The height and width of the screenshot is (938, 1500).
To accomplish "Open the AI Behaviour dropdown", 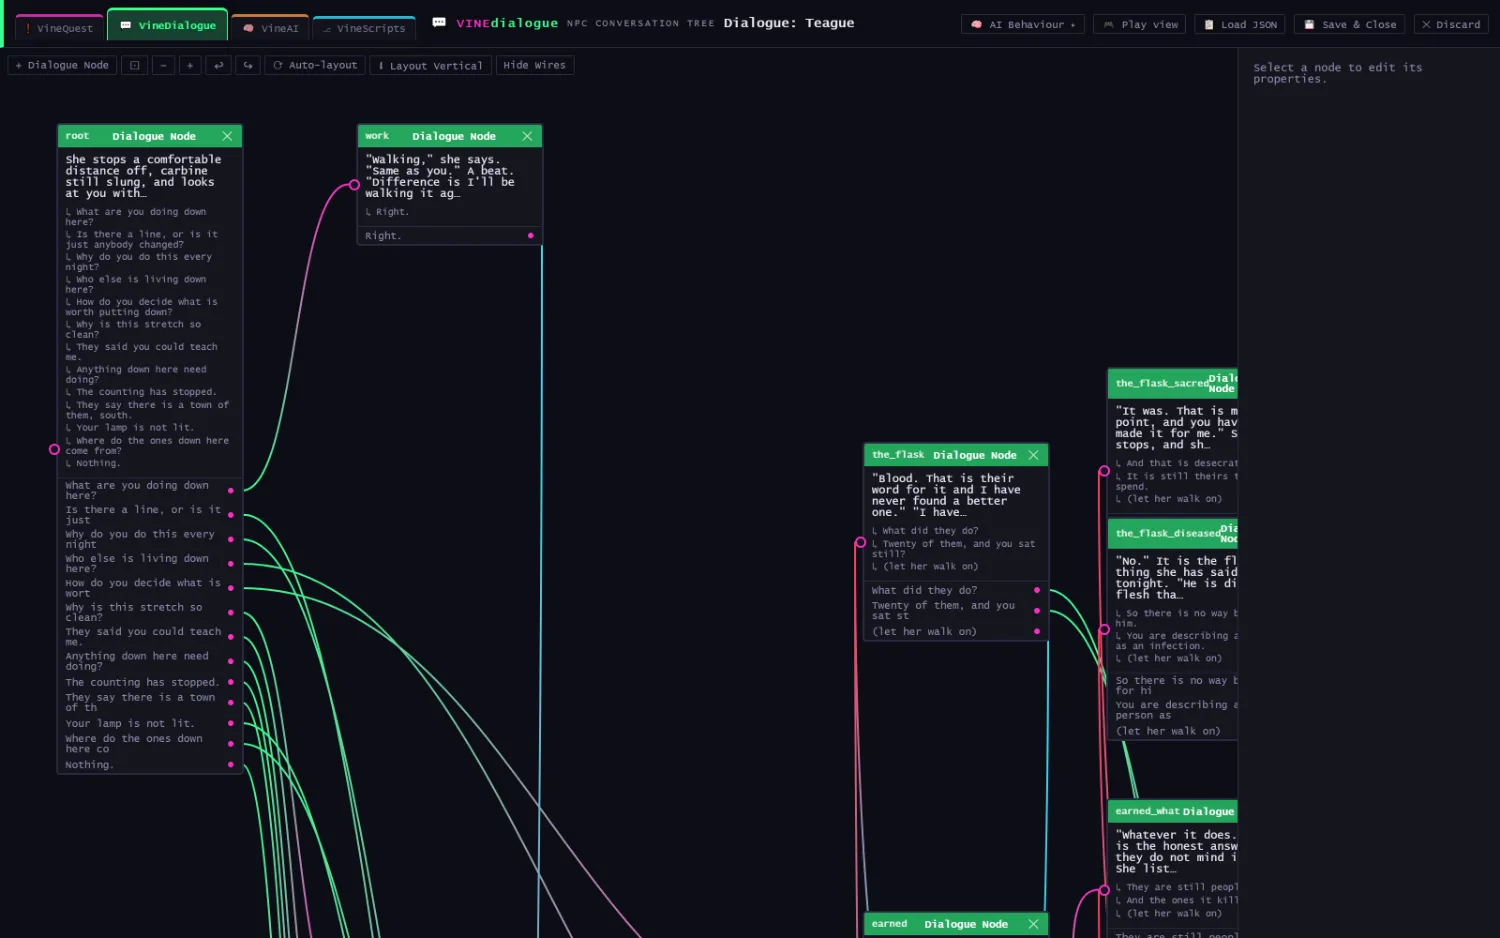I will (1023, 24).
